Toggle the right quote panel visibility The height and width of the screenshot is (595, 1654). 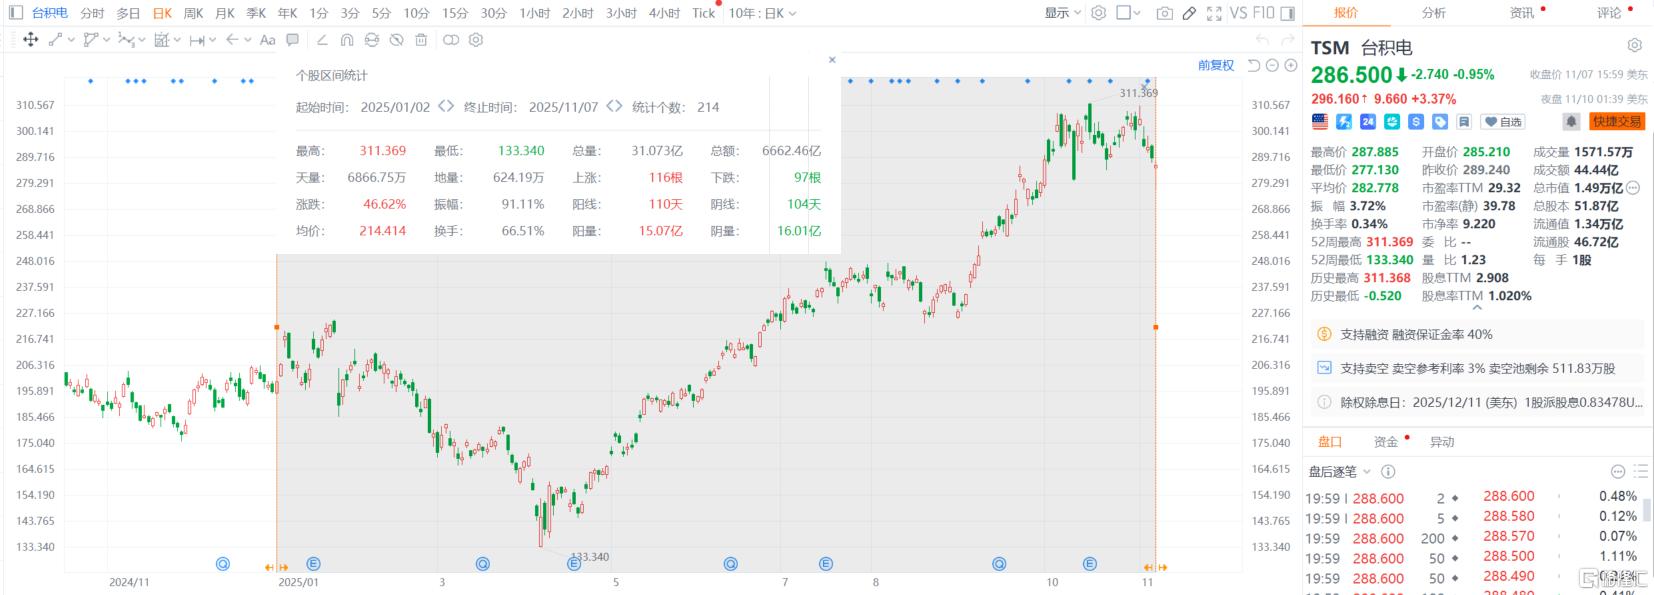[x=1288, y=13]
